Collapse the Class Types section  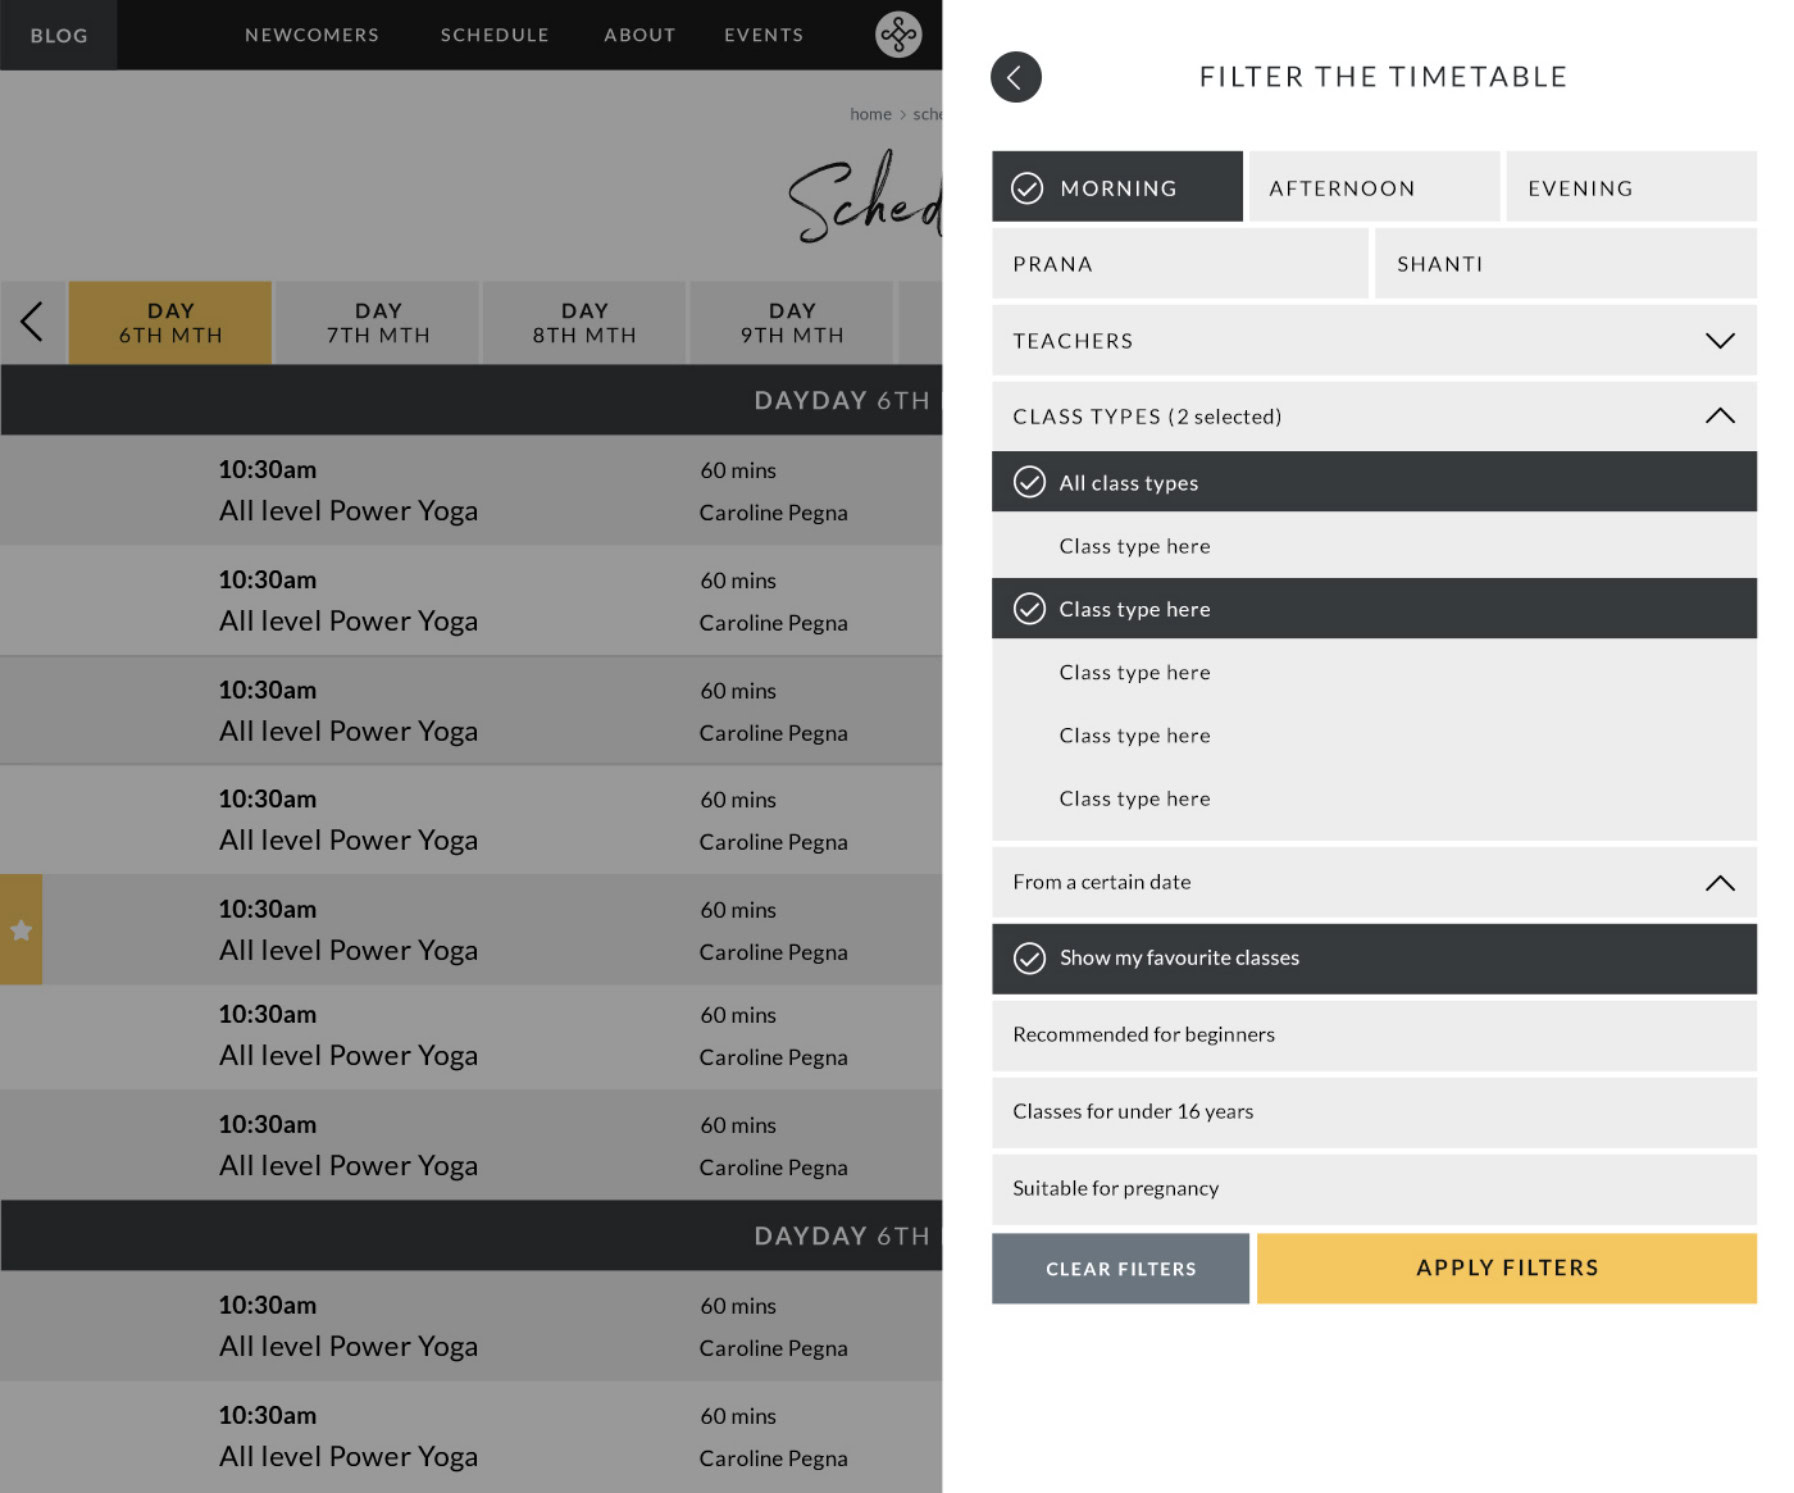[x=1374, y=416]
